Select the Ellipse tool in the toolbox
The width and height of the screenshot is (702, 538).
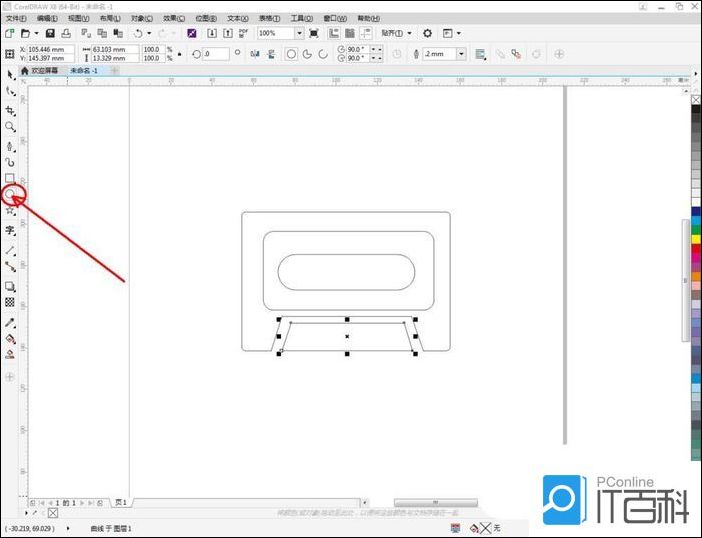[x=11, y=194]
